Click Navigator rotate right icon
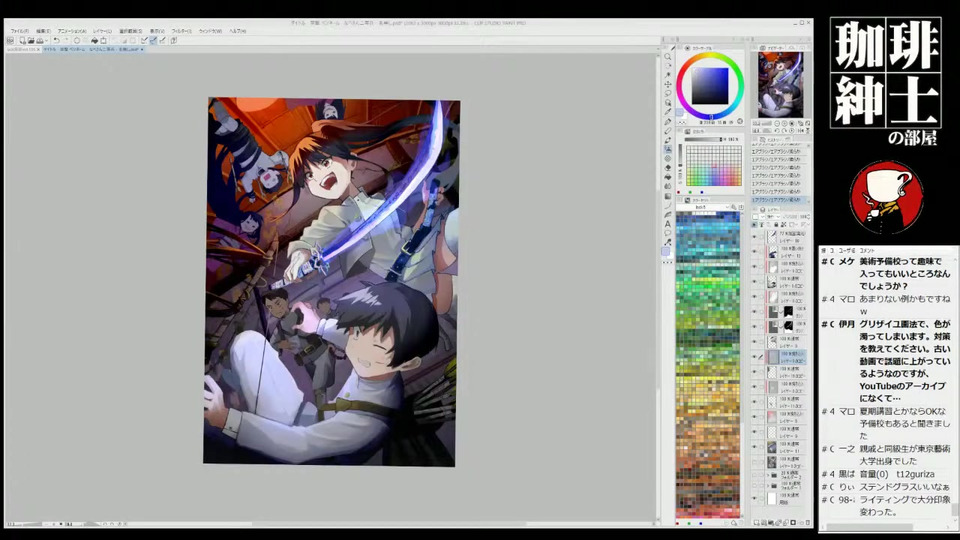The height and width of the screenshot is (540, 960). tap(784, 130)
